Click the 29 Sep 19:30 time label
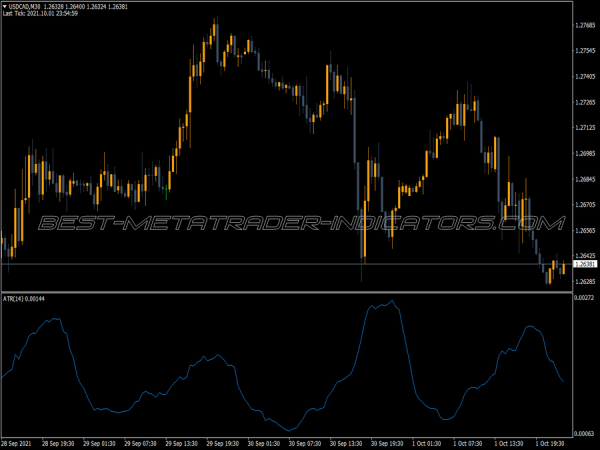 pyautogui.click(x=222, y=444)
